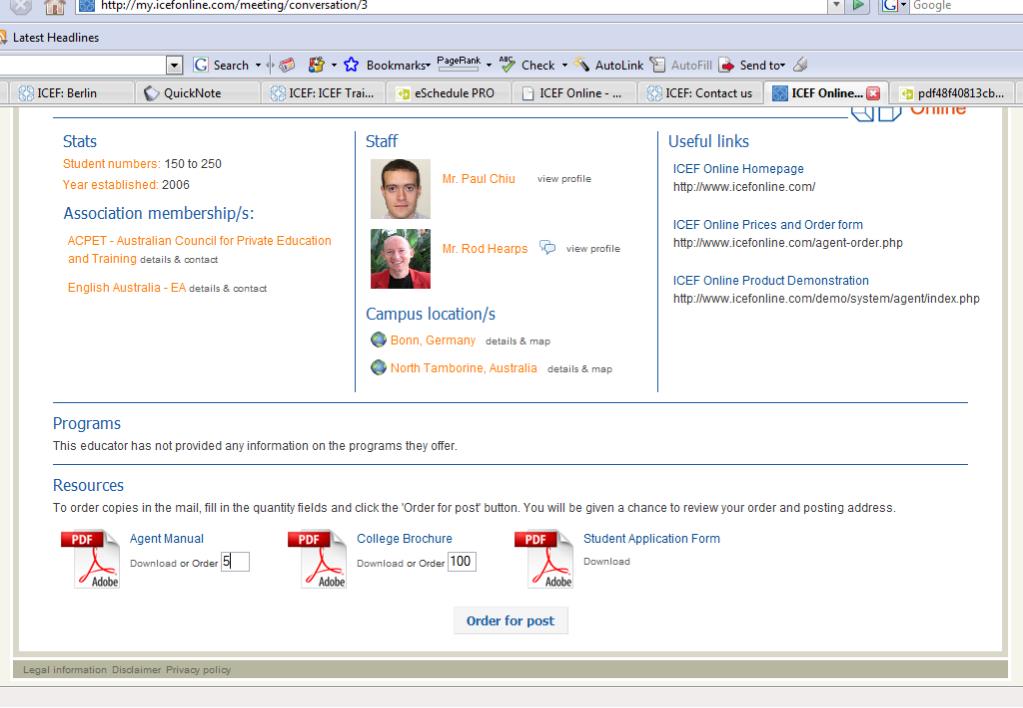The image size is (1023, 708).
Task: View profile of Mr. Paul Chiu
Action: (x=564, y=179)
